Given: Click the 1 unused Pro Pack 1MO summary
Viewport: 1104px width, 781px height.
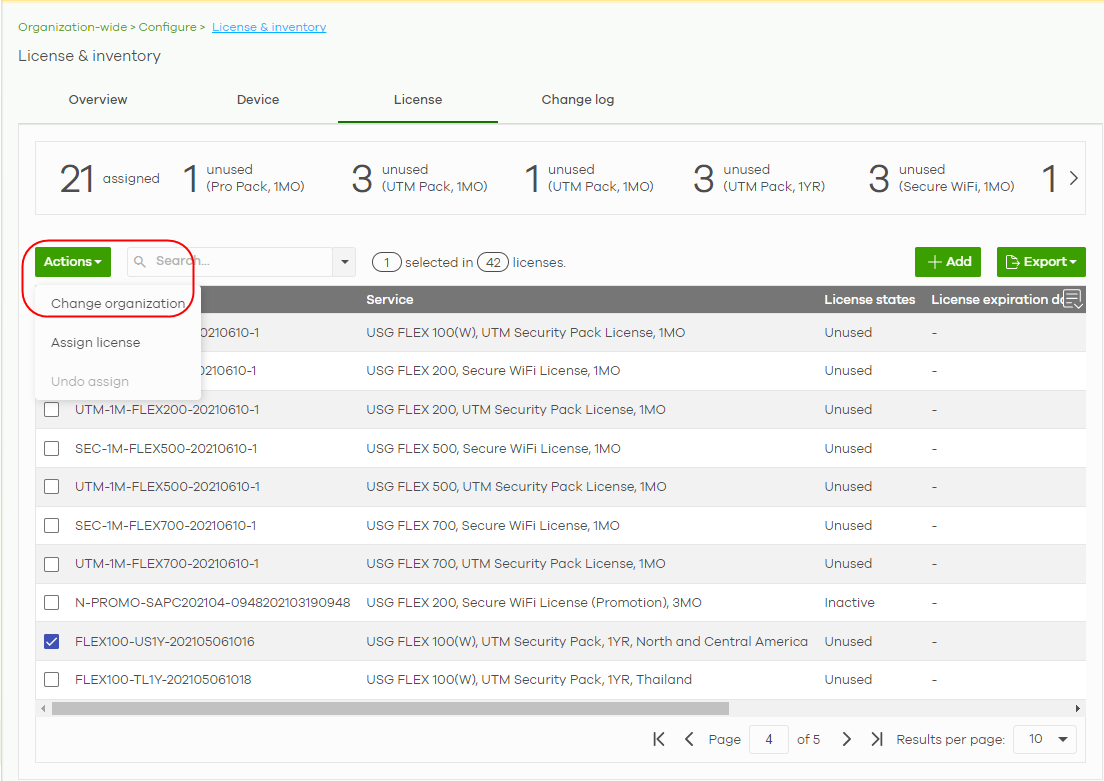Looking at the screenshot, I should pos(244,178).
